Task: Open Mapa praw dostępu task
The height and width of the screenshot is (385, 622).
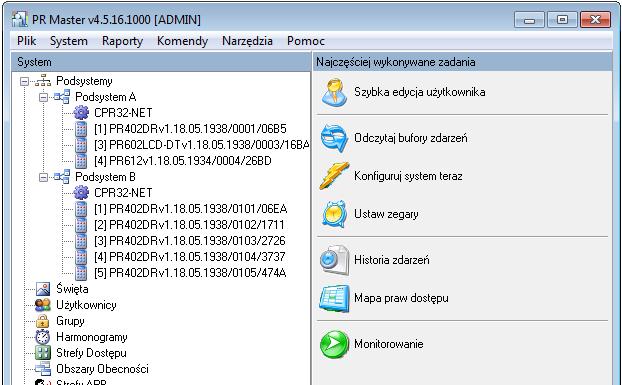Action: (x=401, y=298)
